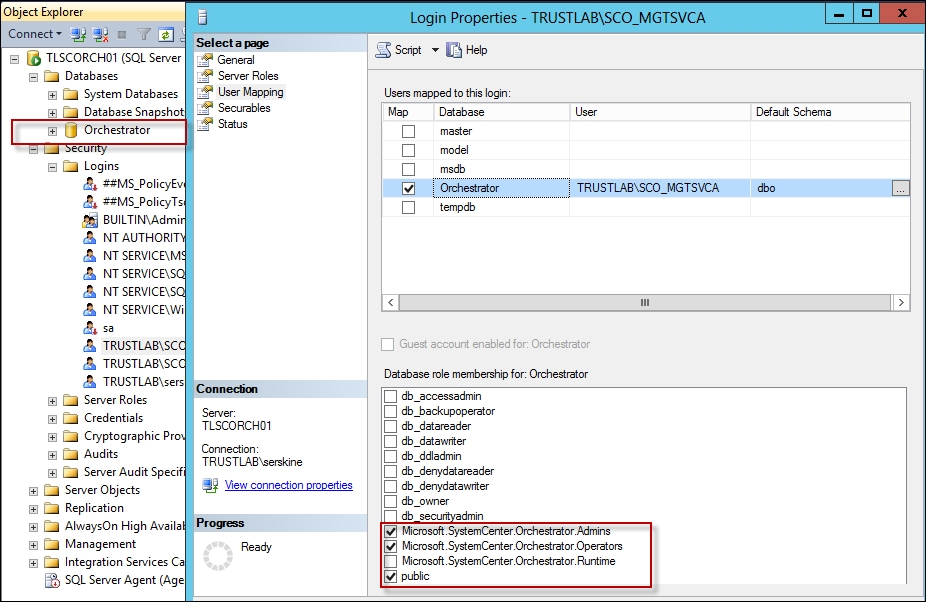Click the ##MS_PolicyEv login icon
The width and height of the screenshot is (926, 602).
point(89,184)
